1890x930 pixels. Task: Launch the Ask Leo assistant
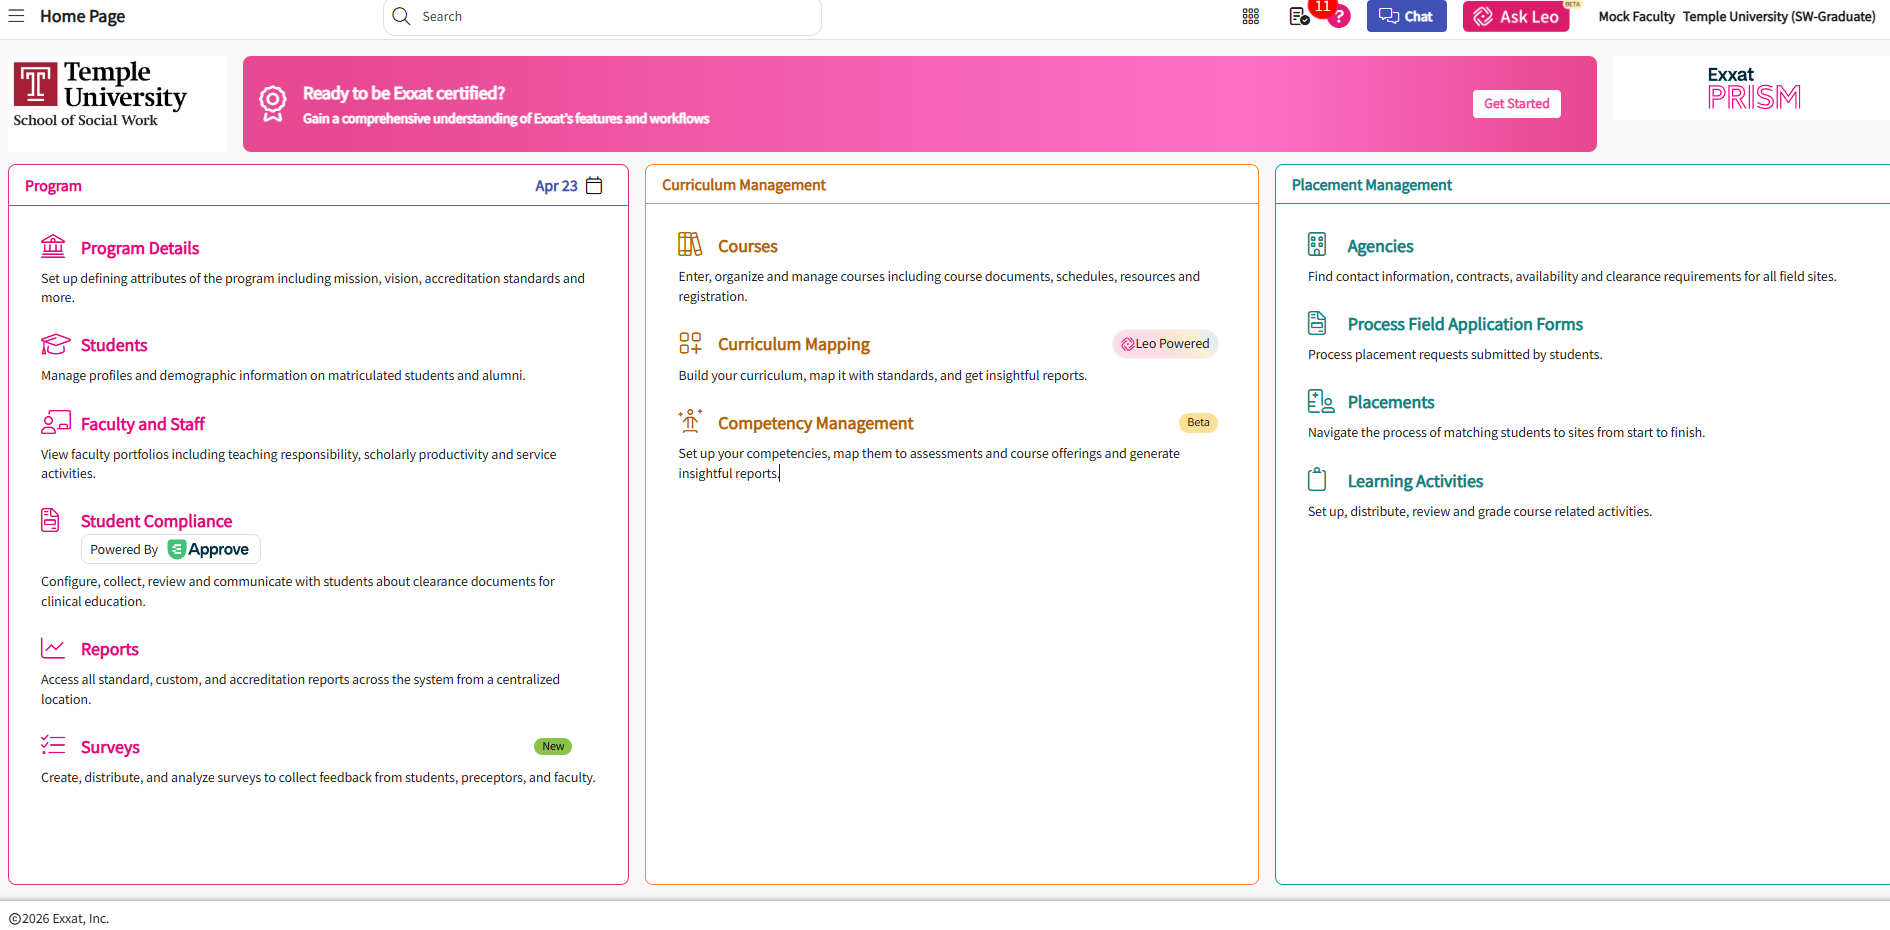[x=1516, y=16]
